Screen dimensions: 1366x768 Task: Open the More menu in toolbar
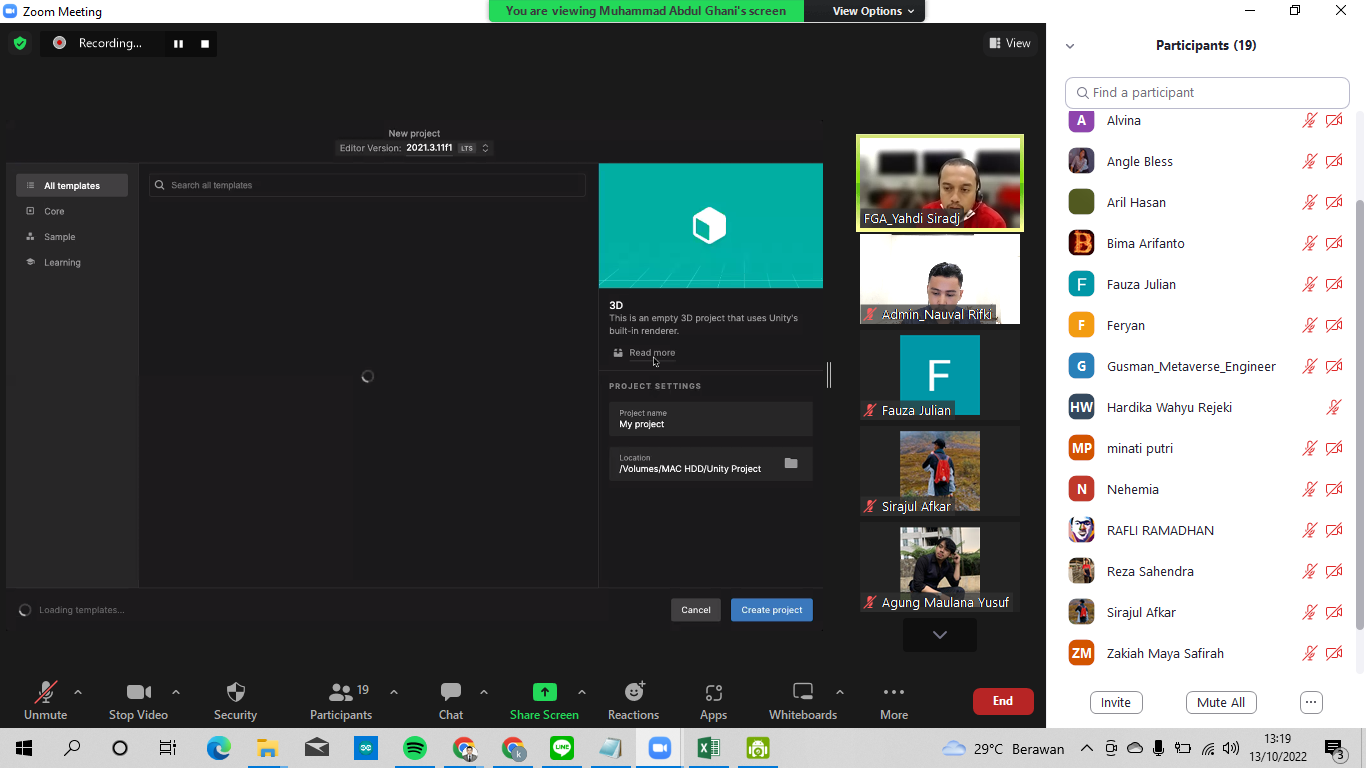tap(894, 693)
